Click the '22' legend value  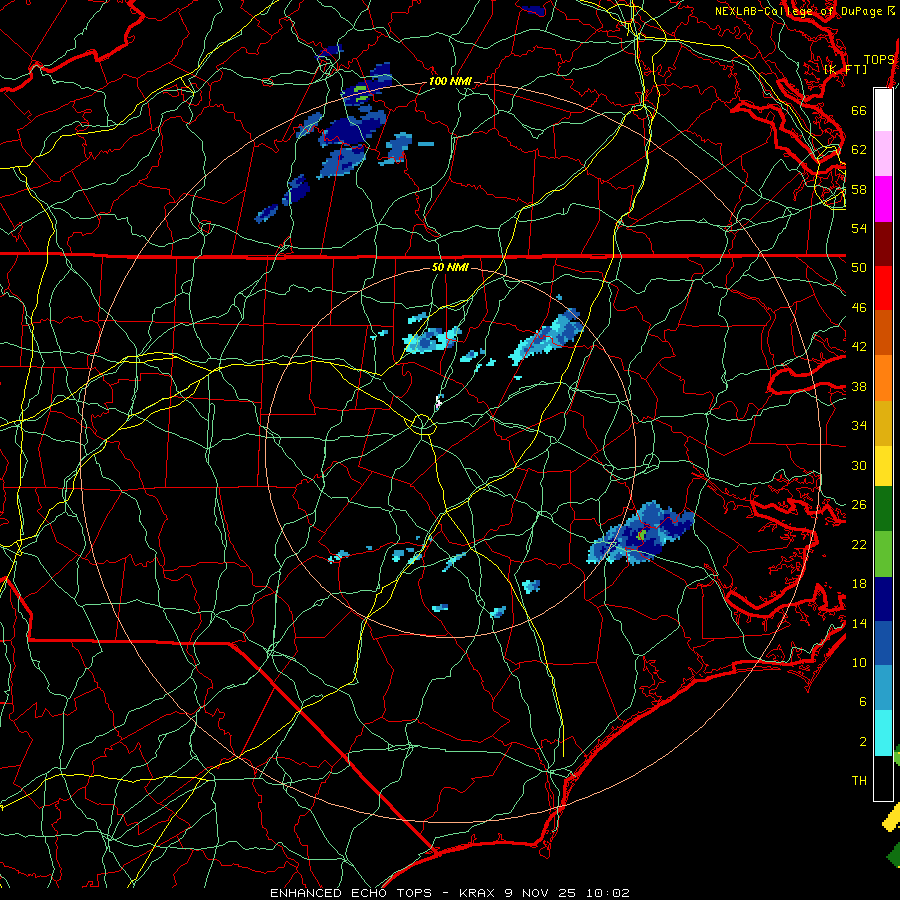pyautogui.click(x=859, y=545)
